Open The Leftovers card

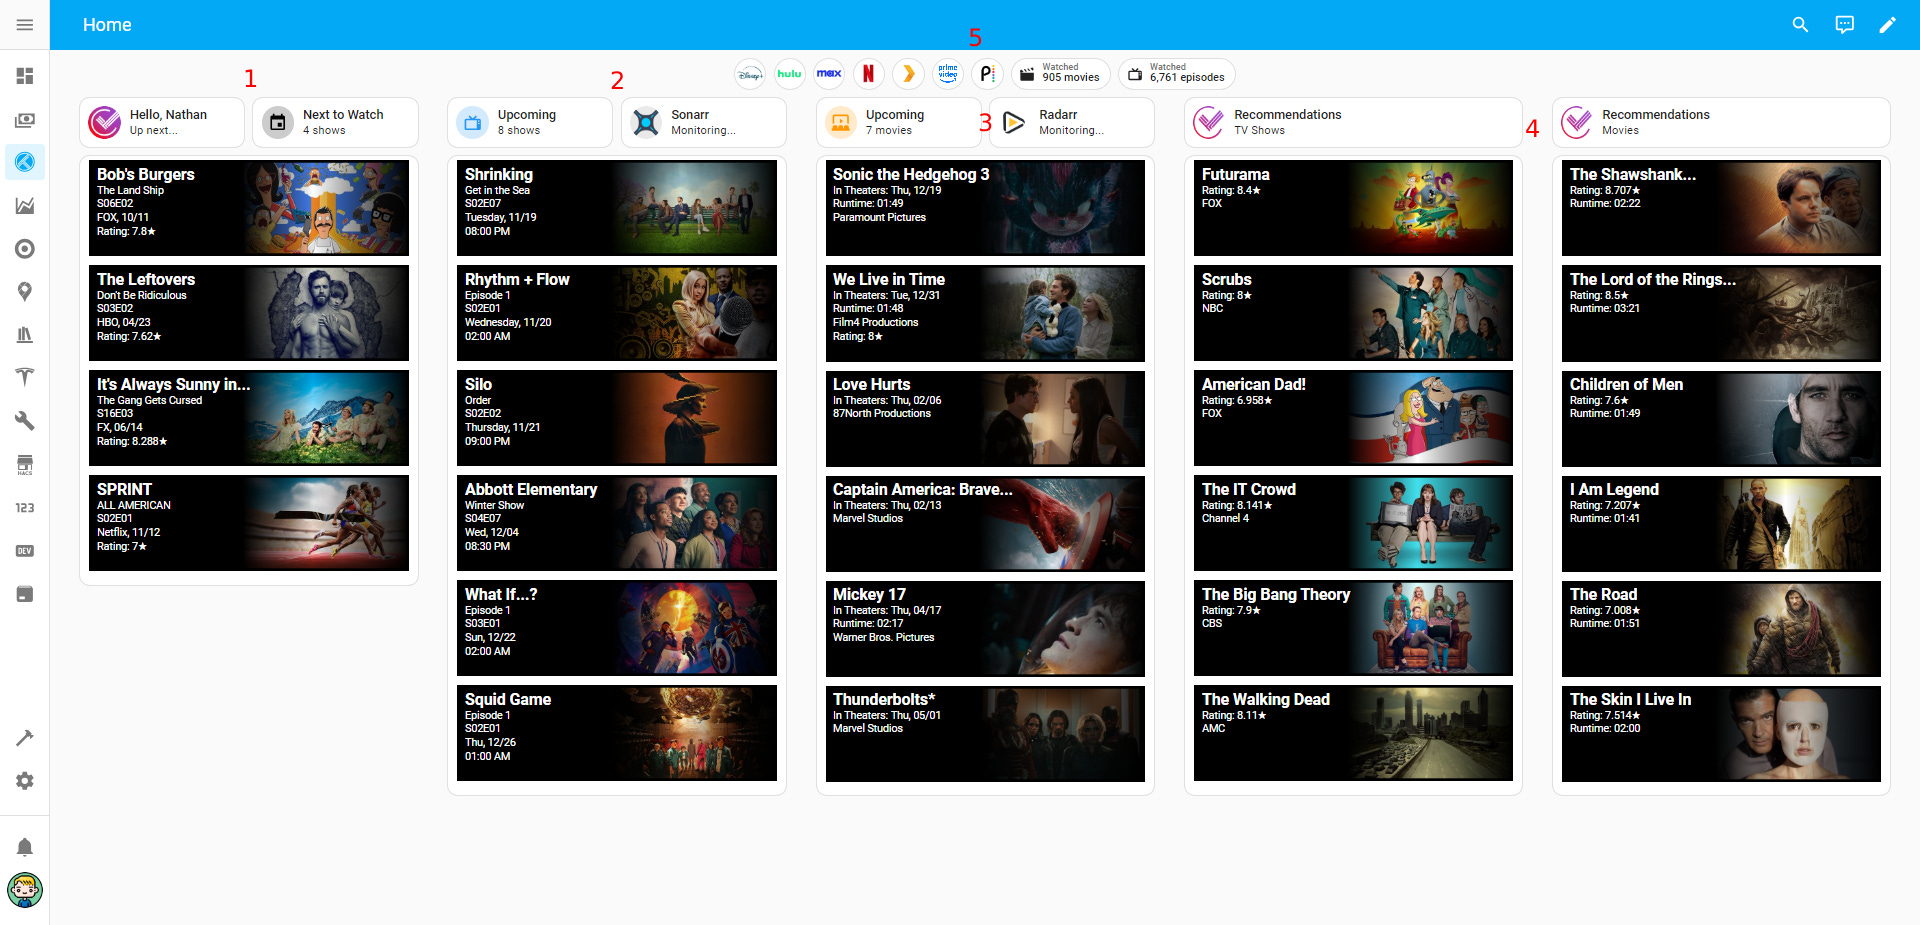pyautogui.click(x=249, y=313)
